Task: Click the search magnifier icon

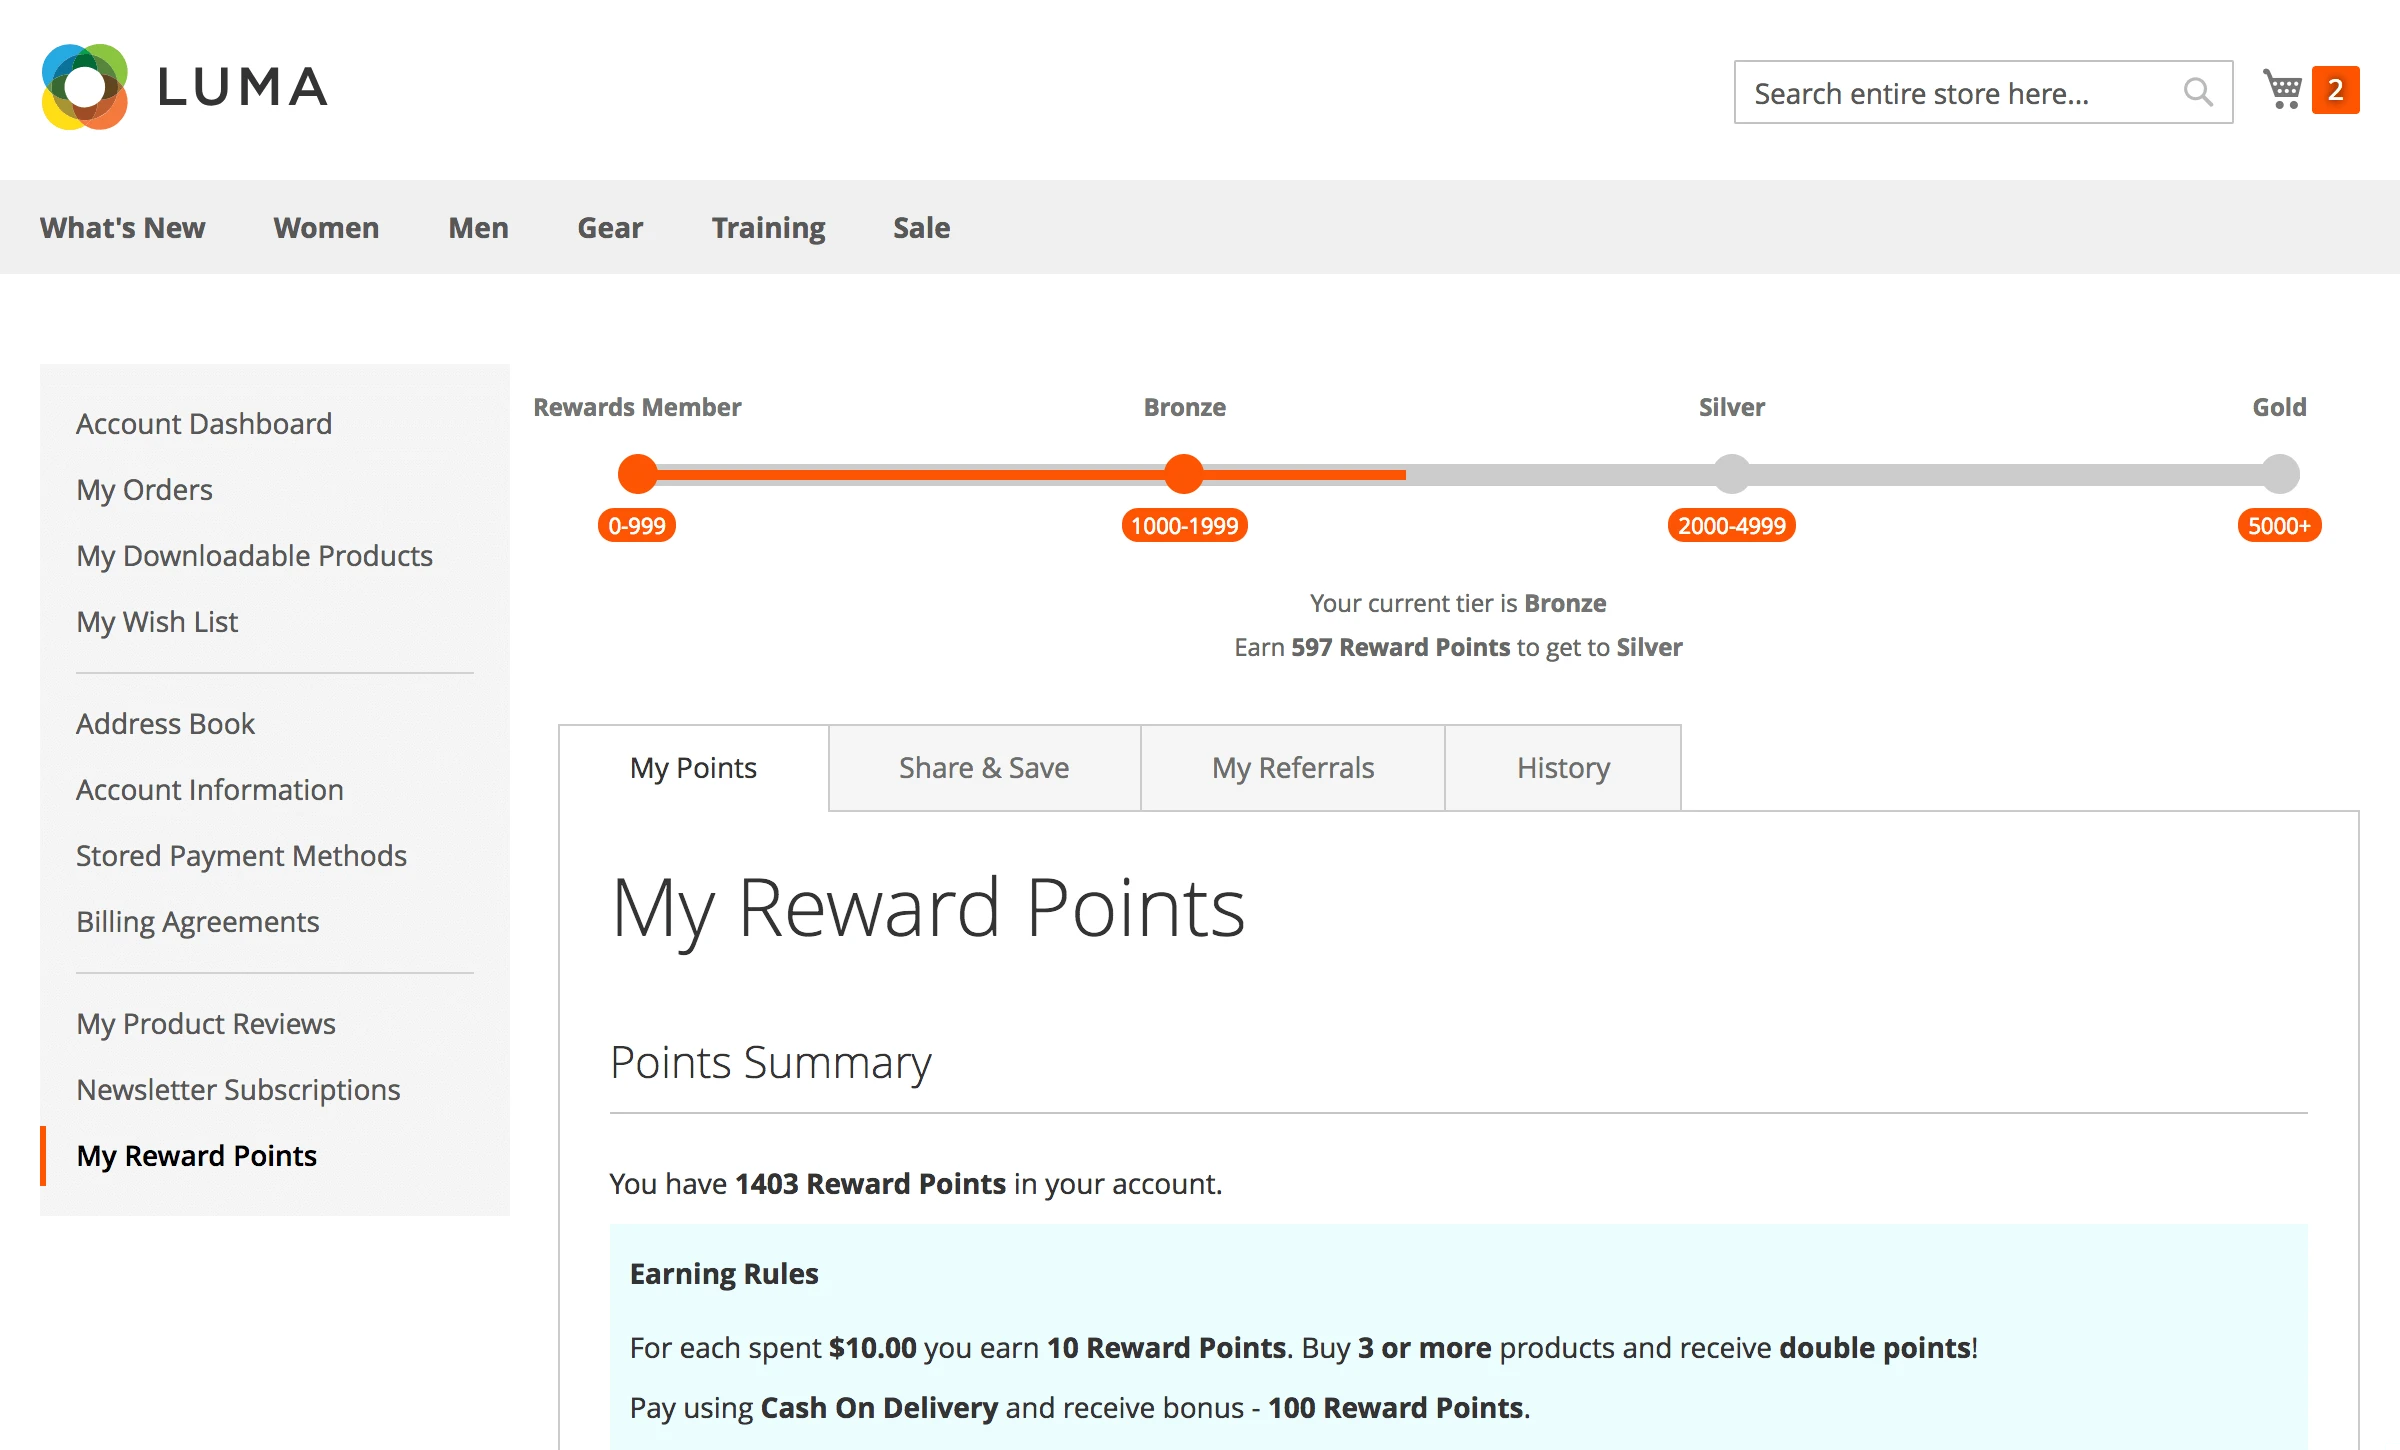Action: 2197,91
